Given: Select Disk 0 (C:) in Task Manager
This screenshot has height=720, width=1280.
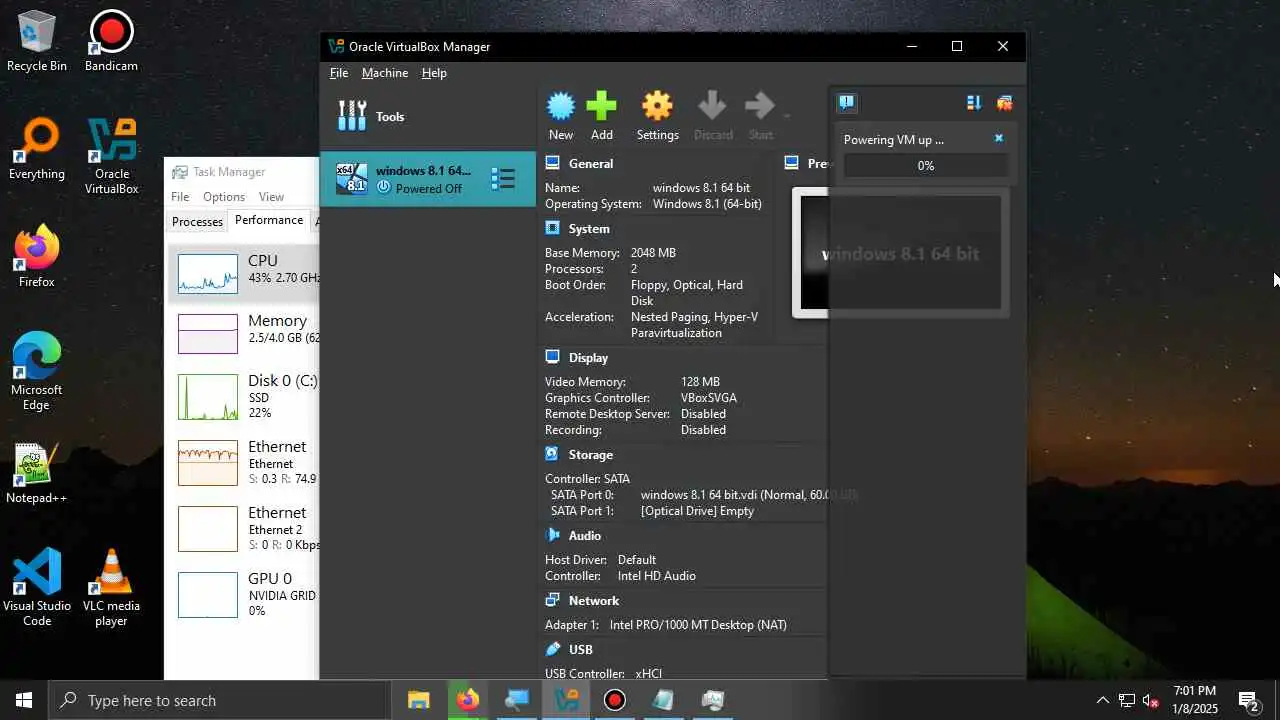Looking at the screenshot, I should pyautogui.click(x=244, y=396).
